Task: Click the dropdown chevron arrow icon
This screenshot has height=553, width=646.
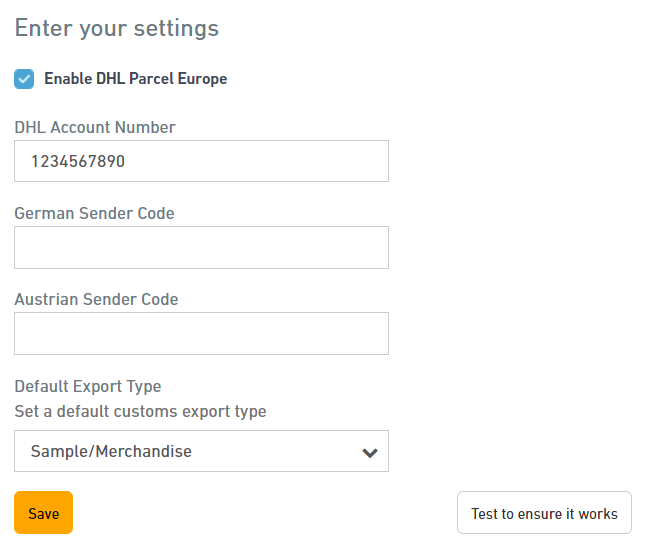Action: pyautogui.click(x=369, y=452)
